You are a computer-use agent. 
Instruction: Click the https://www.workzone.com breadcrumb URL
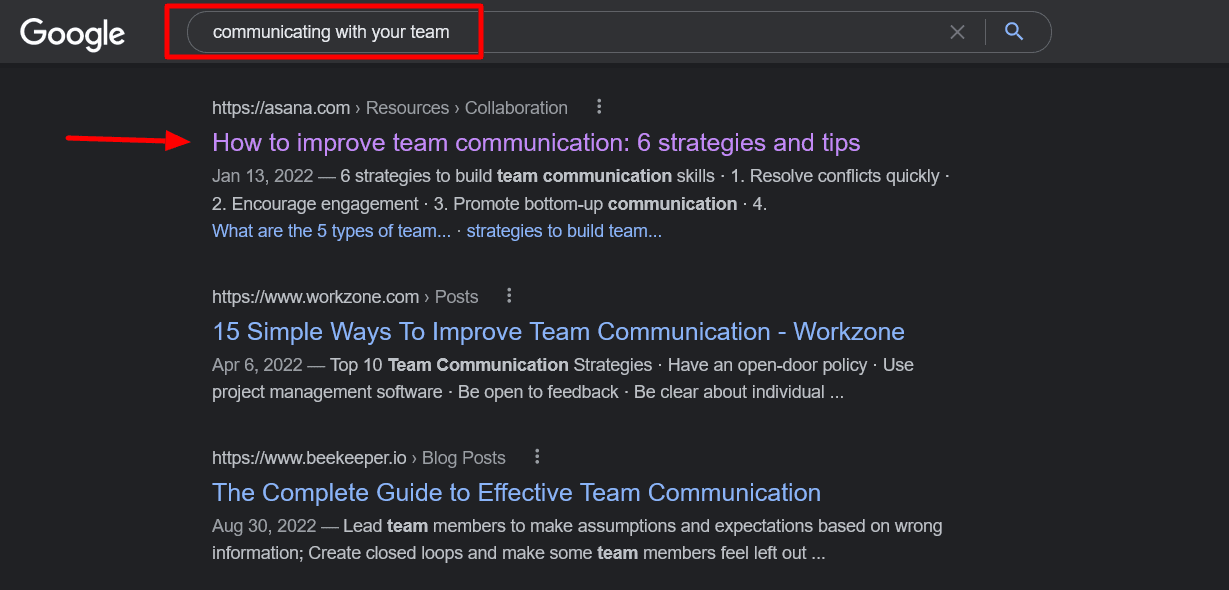tap(314, 296)
